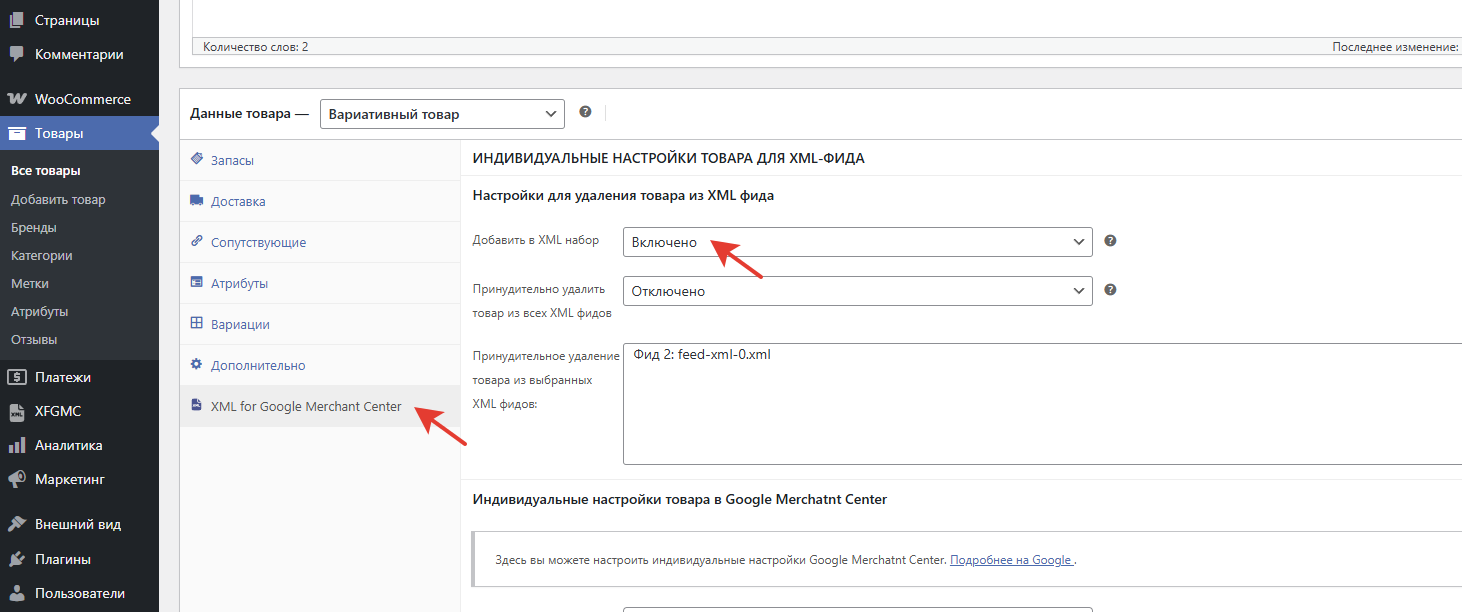This screenshot has height=612, width=1462.
Task: Open the Данные товара type dropdown
Action: pyautogui.click(x=442, y=114)
